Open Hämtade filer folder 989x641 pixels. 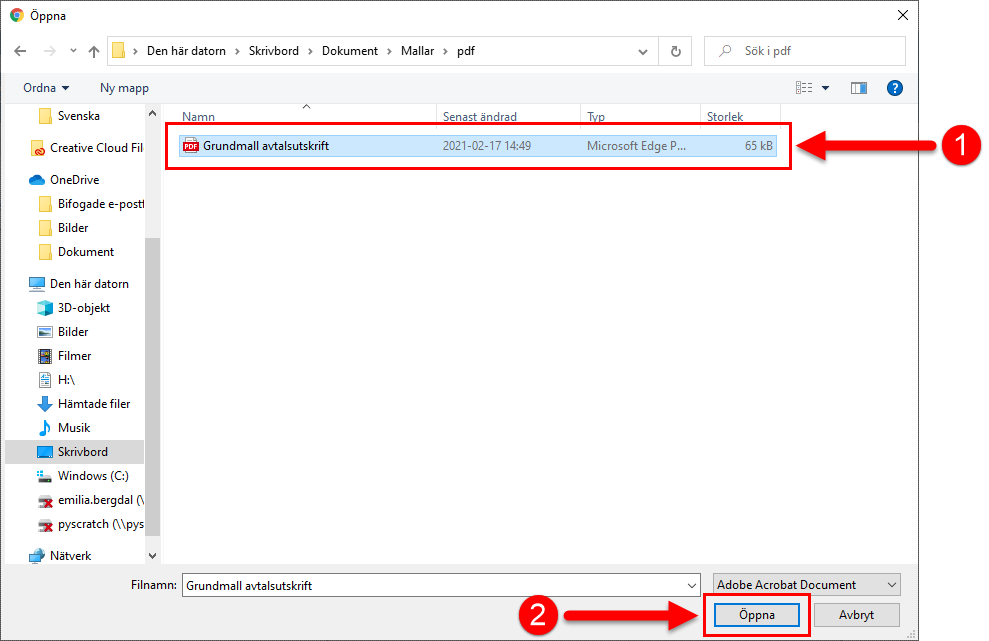[x=94, y=404]
